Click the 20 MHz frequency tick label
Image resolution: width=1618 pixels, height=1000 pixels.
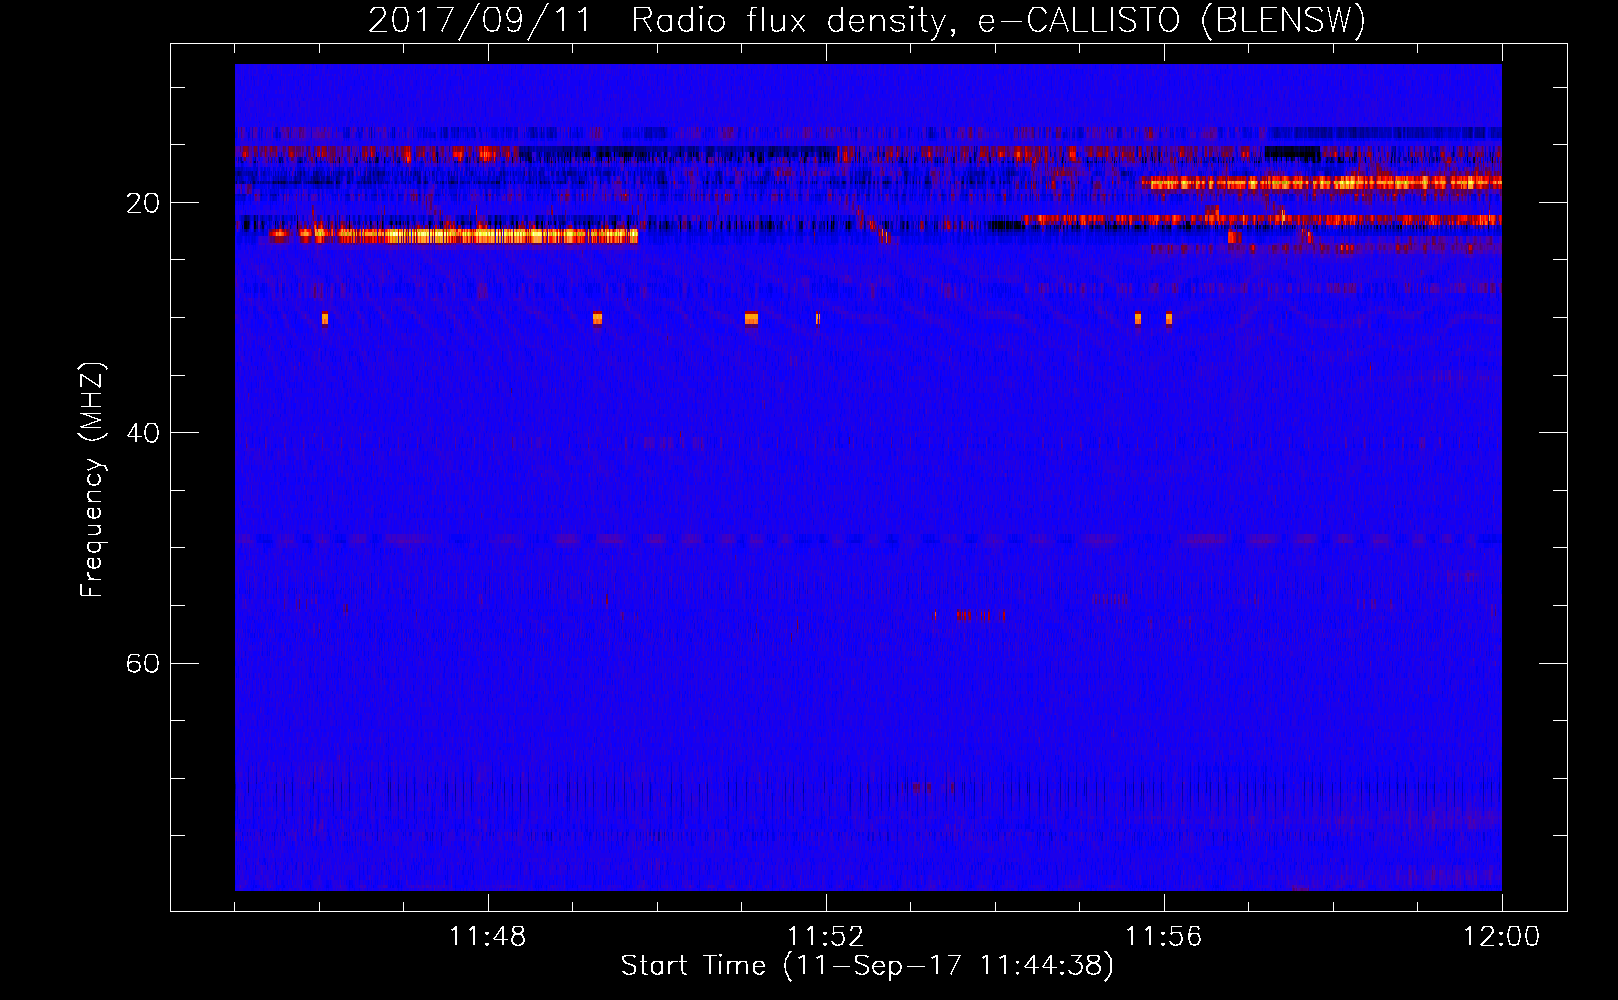[x=143, y=203]
